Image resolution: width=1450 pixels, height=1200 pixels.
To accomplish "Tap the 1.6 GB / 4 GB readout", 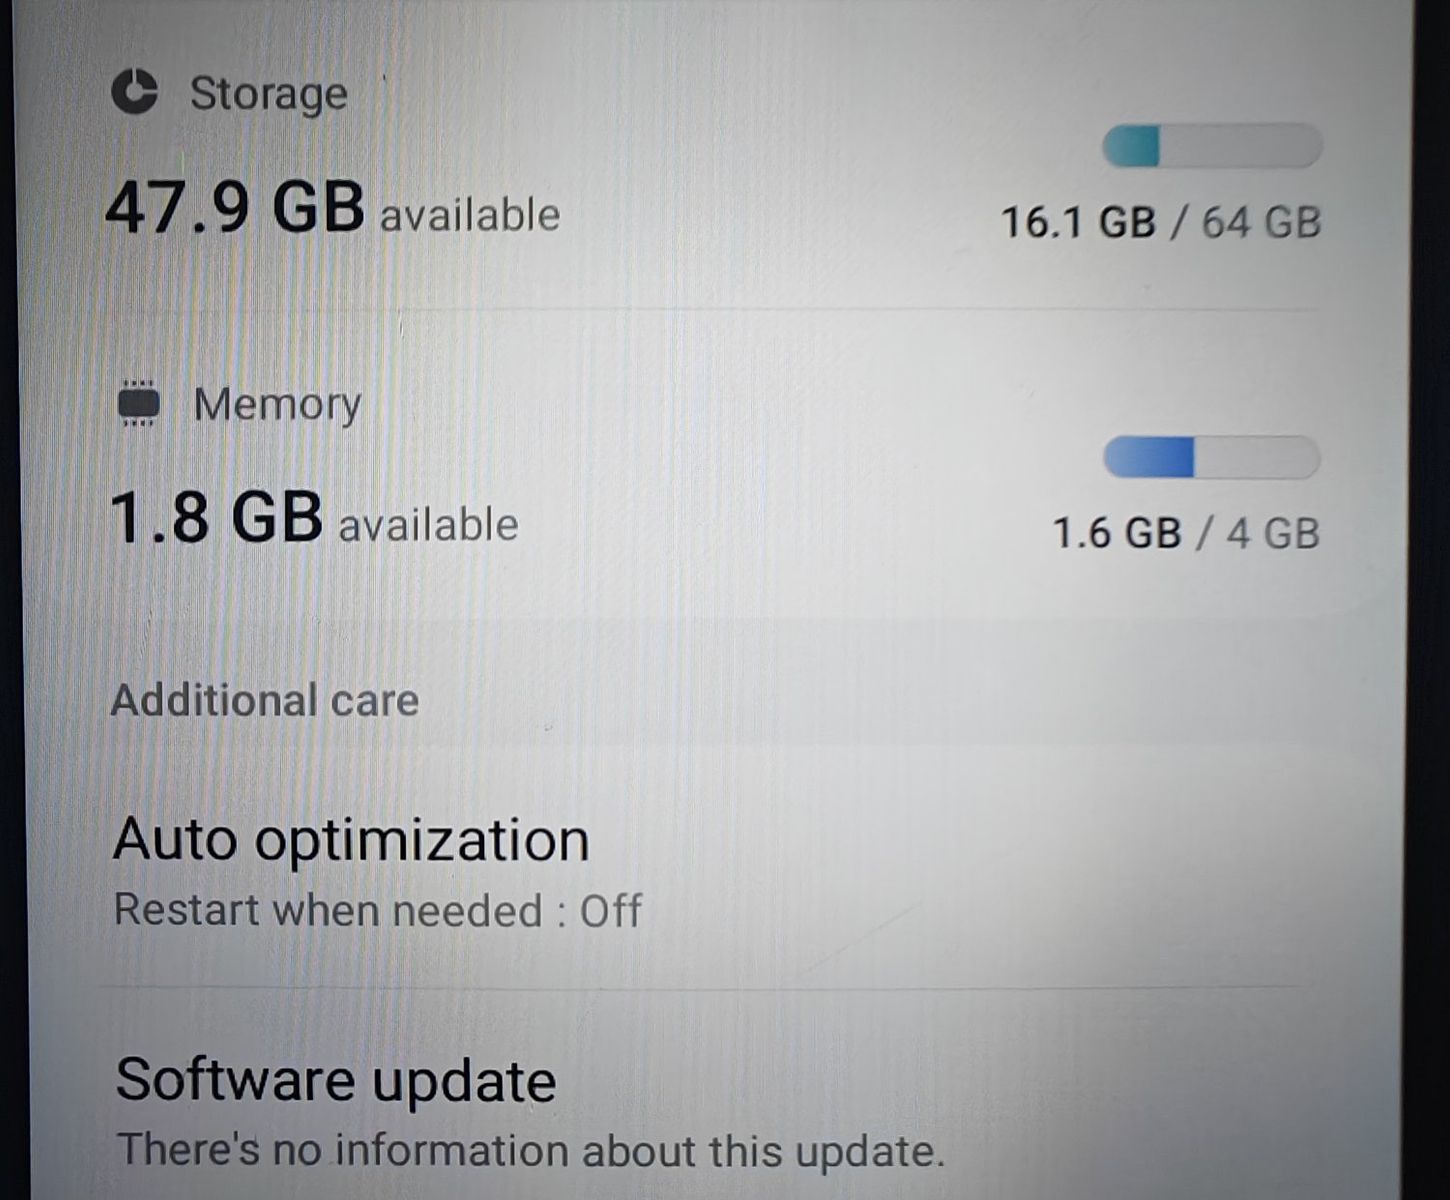I will [x=1186, y=532].
